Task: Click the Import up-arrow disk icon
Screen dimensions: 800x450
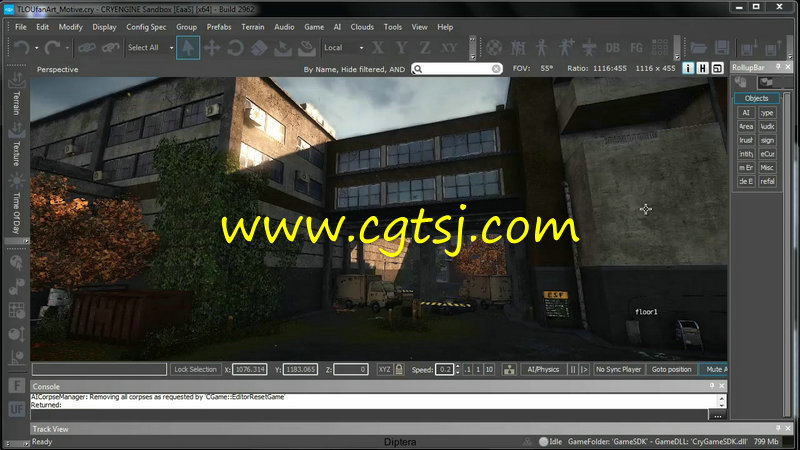Action: pos(773,48)
